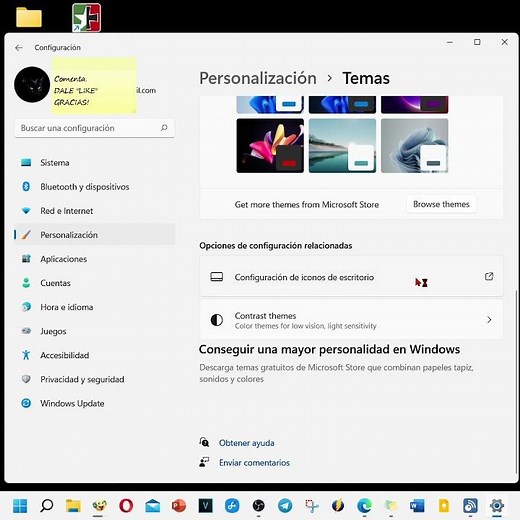
Task: Click the black cat profile picture
Action: pos(32,85)
